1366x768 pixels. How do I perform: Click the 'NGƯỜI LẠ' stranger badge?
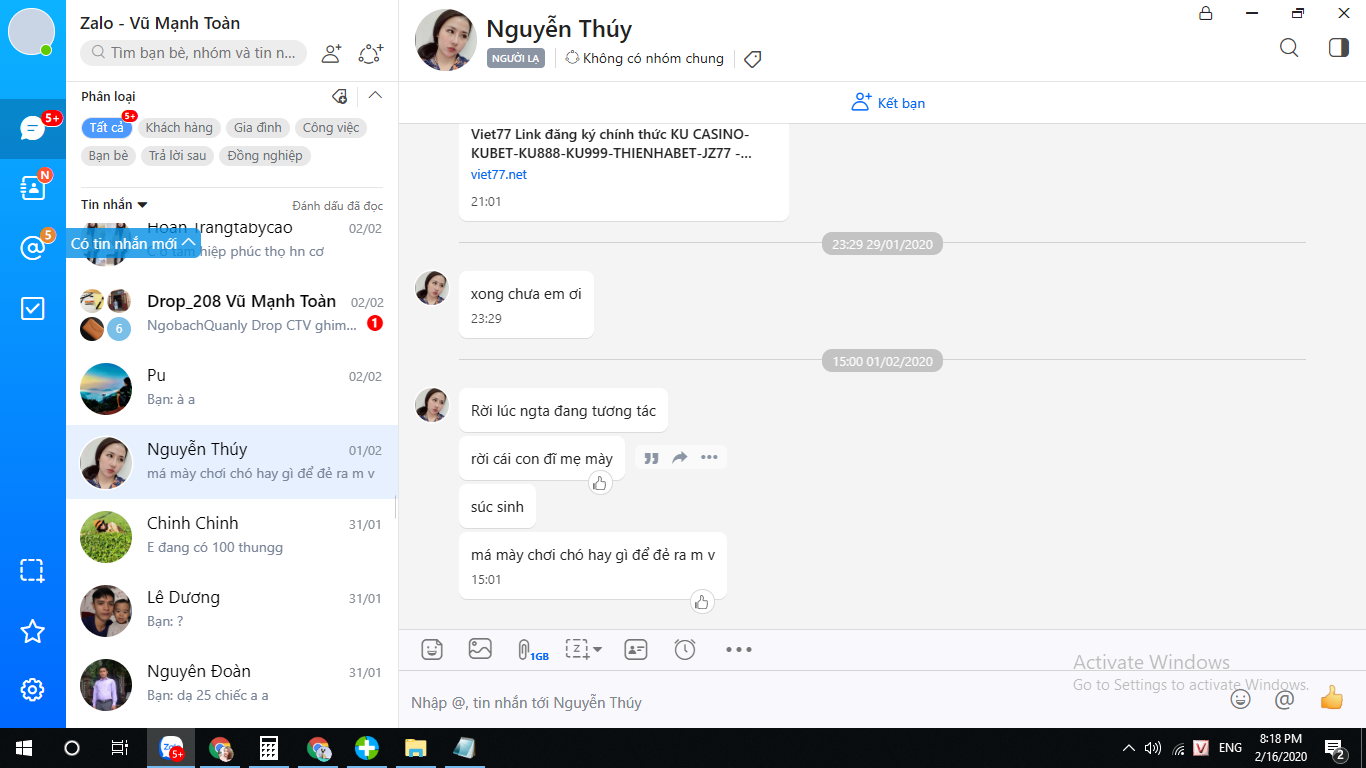516,59
